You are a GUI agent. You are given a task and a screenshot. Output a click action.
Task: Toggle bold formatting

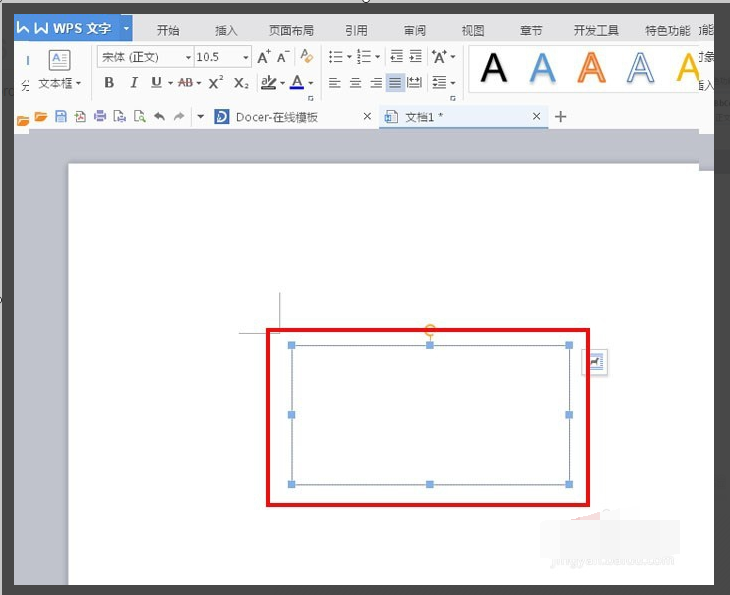(109, 83)
